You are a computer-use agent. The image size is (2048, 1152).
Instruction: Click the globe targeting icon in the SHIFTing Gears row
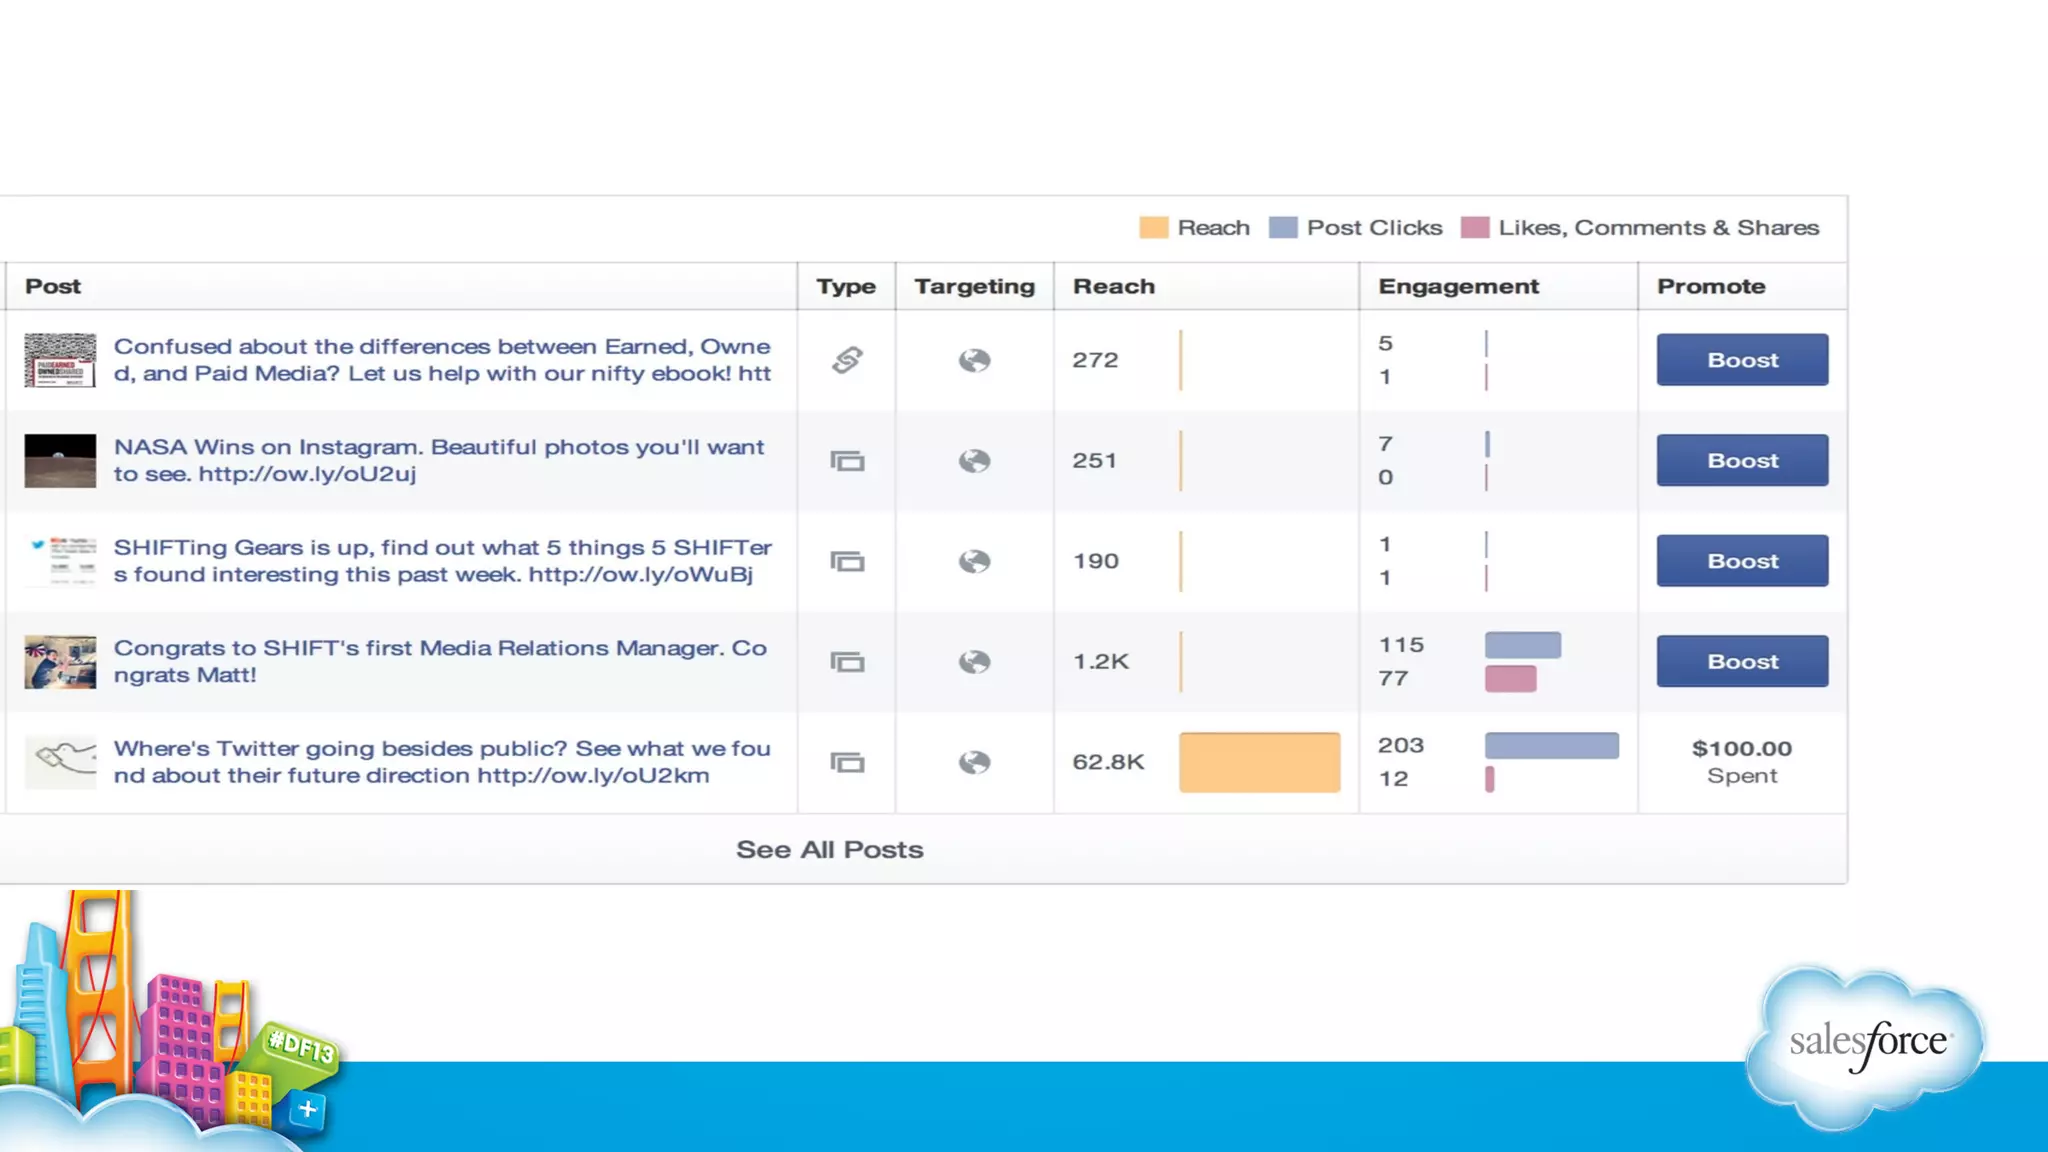[974, 561]
